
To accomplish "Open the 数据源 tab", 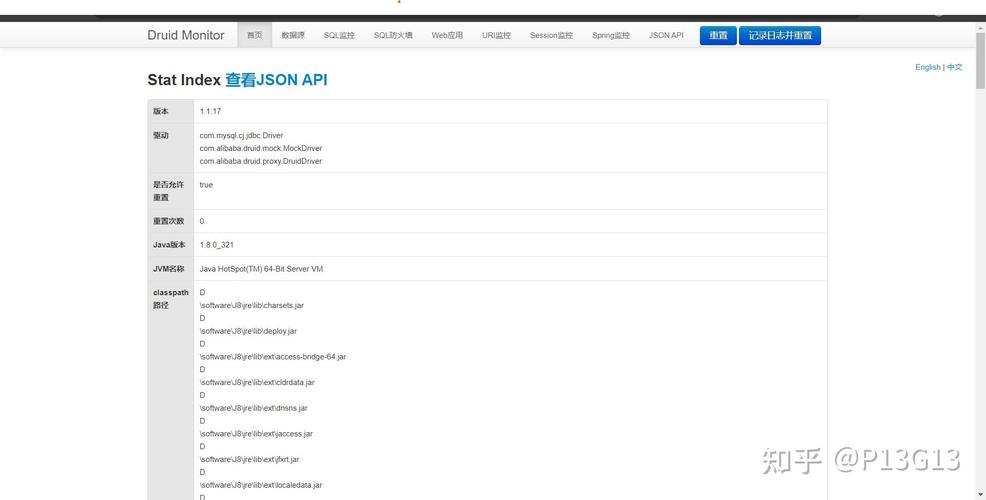I will pos(293,35).
